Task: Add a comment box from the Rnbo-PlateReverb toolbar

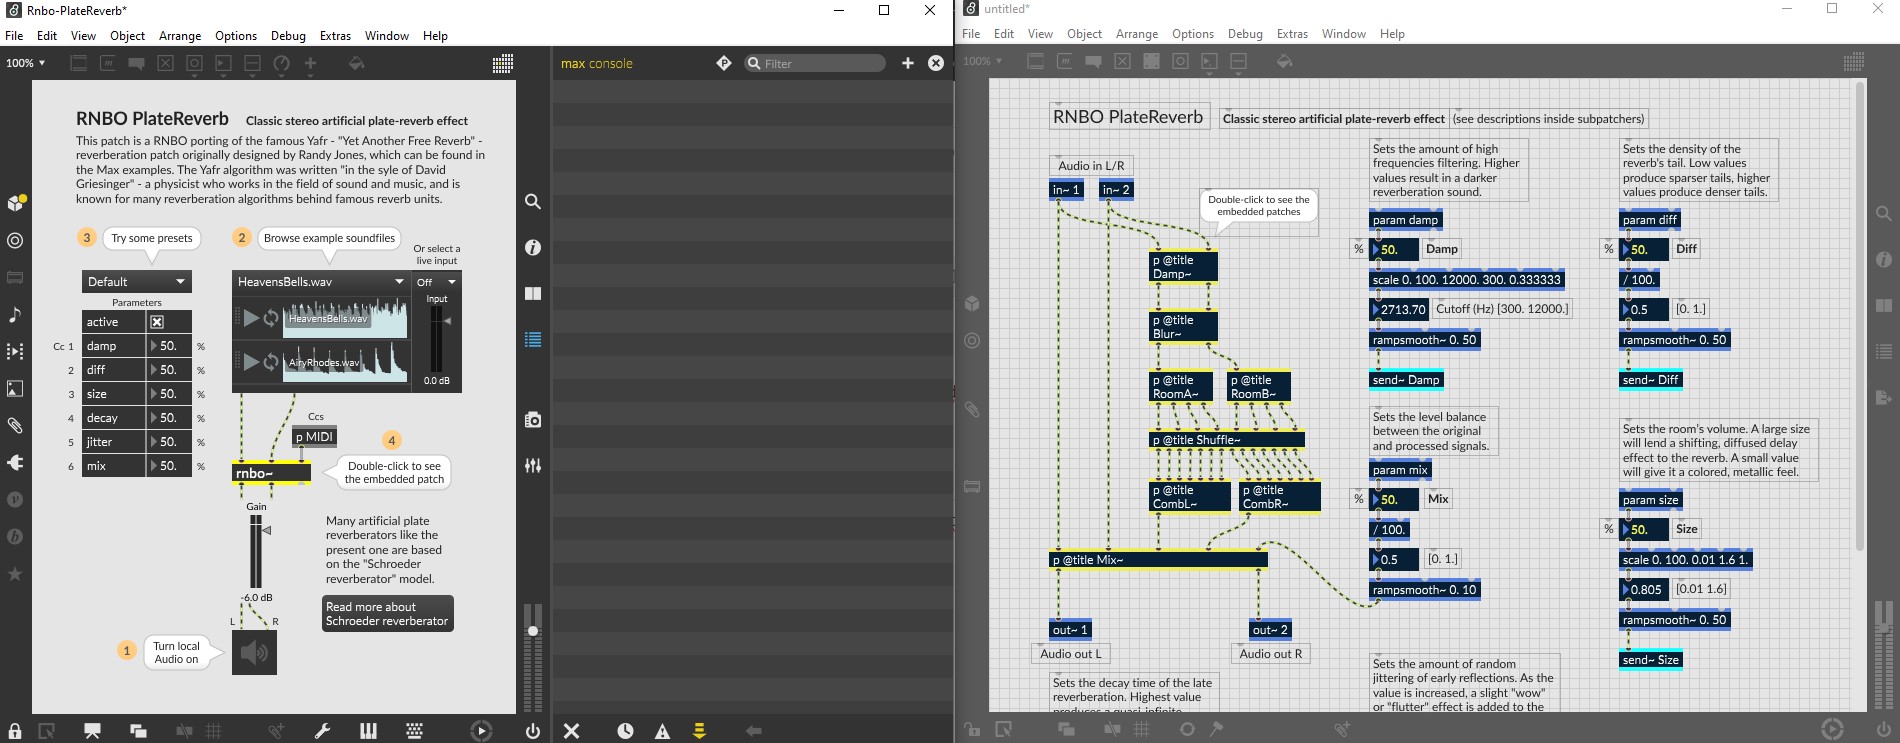Action: click(x=136, y=63)
